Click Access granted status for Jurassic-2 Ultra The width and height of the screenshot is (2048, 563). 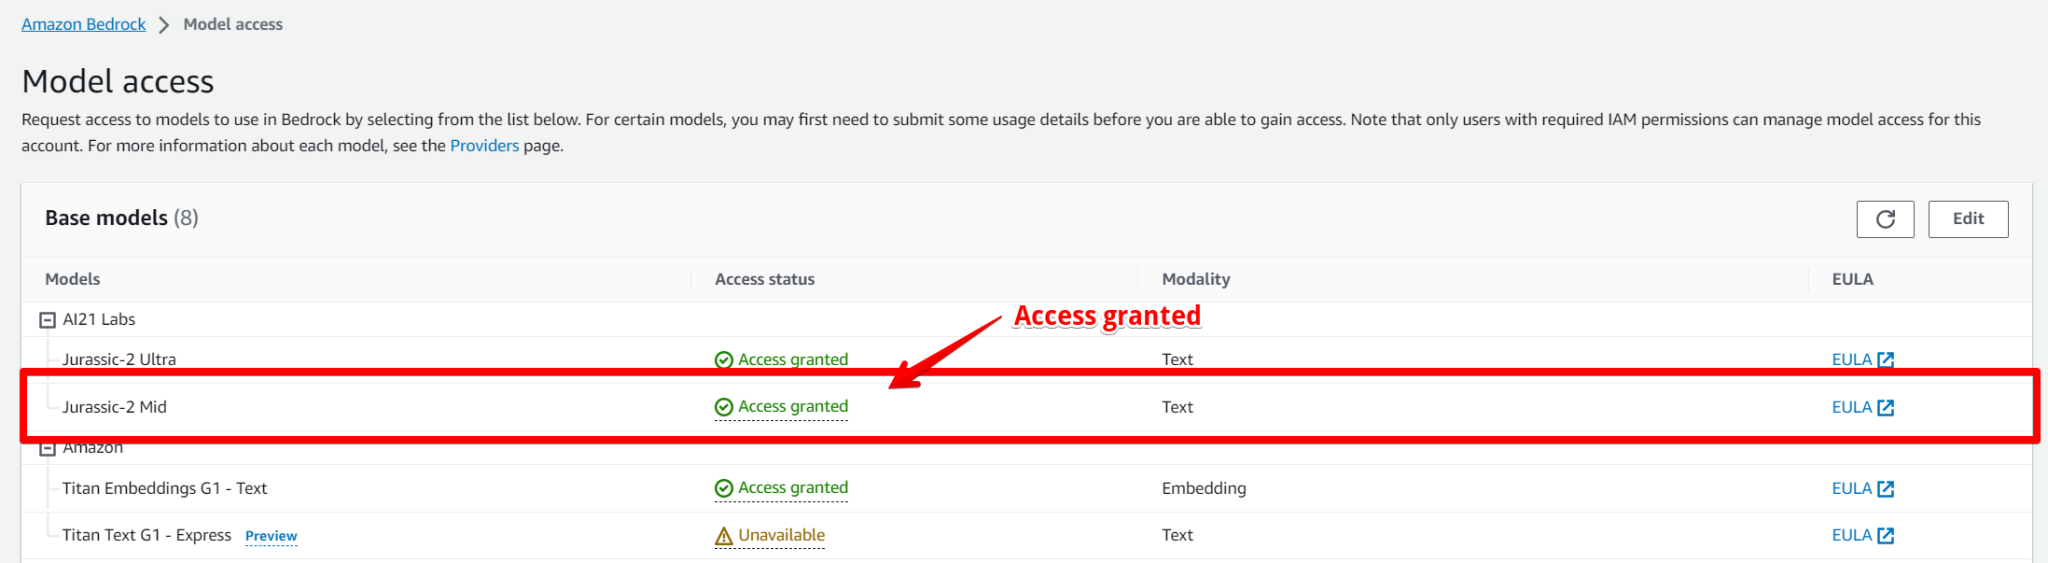(792, 359)
